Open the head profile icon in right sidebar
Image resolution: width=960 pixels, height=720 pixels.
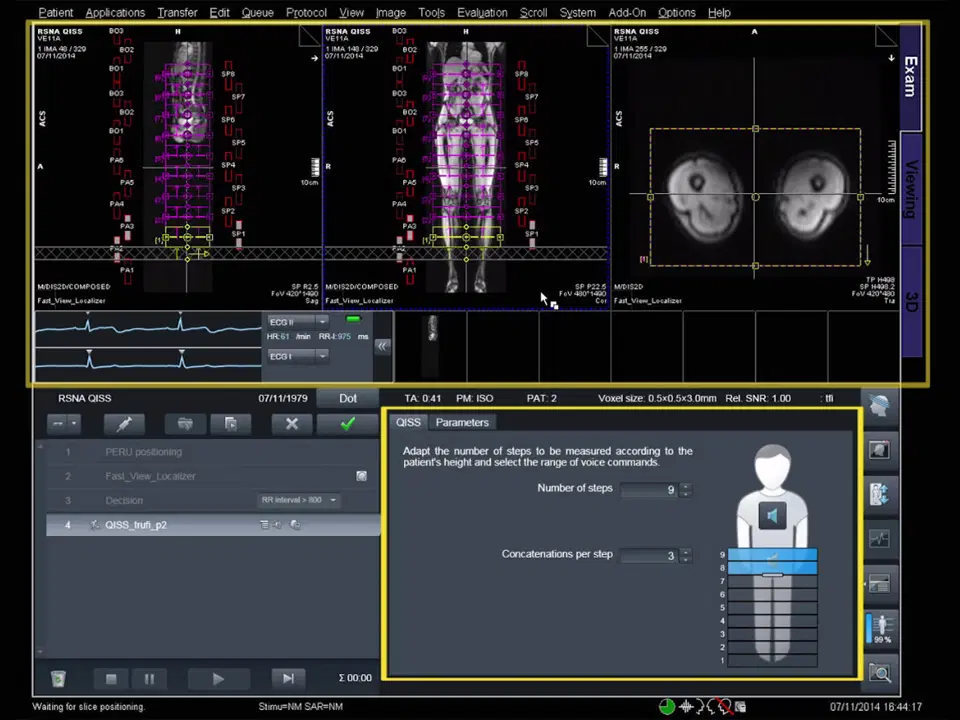tap(880, 405)
